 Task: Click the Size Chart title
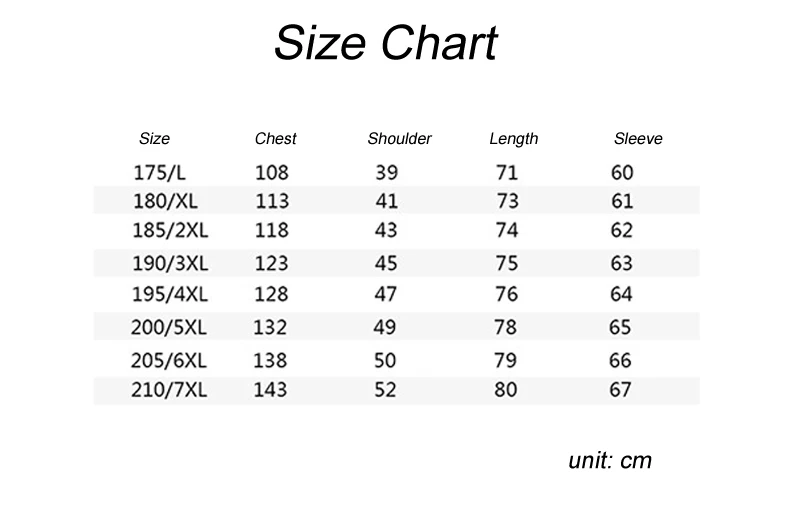(386, 43)
